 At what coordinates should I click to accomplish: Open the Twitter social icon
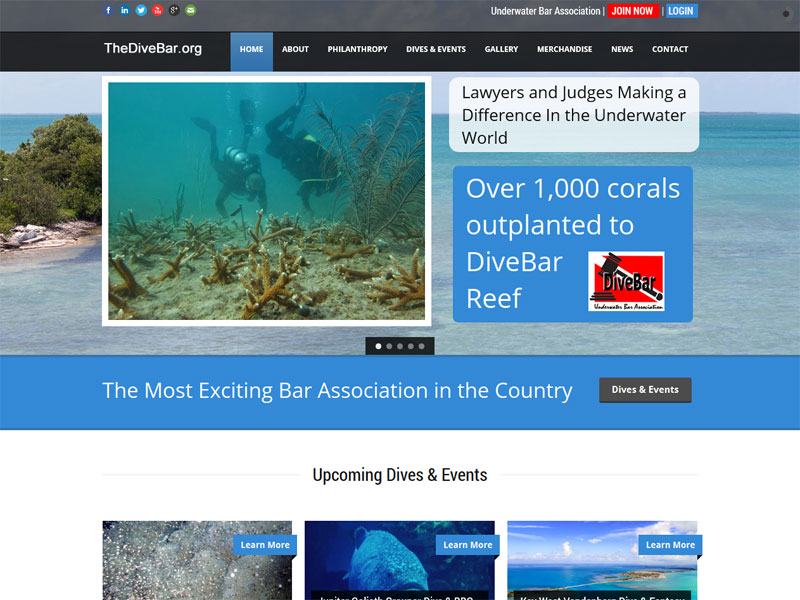click(x=141, y=10)
